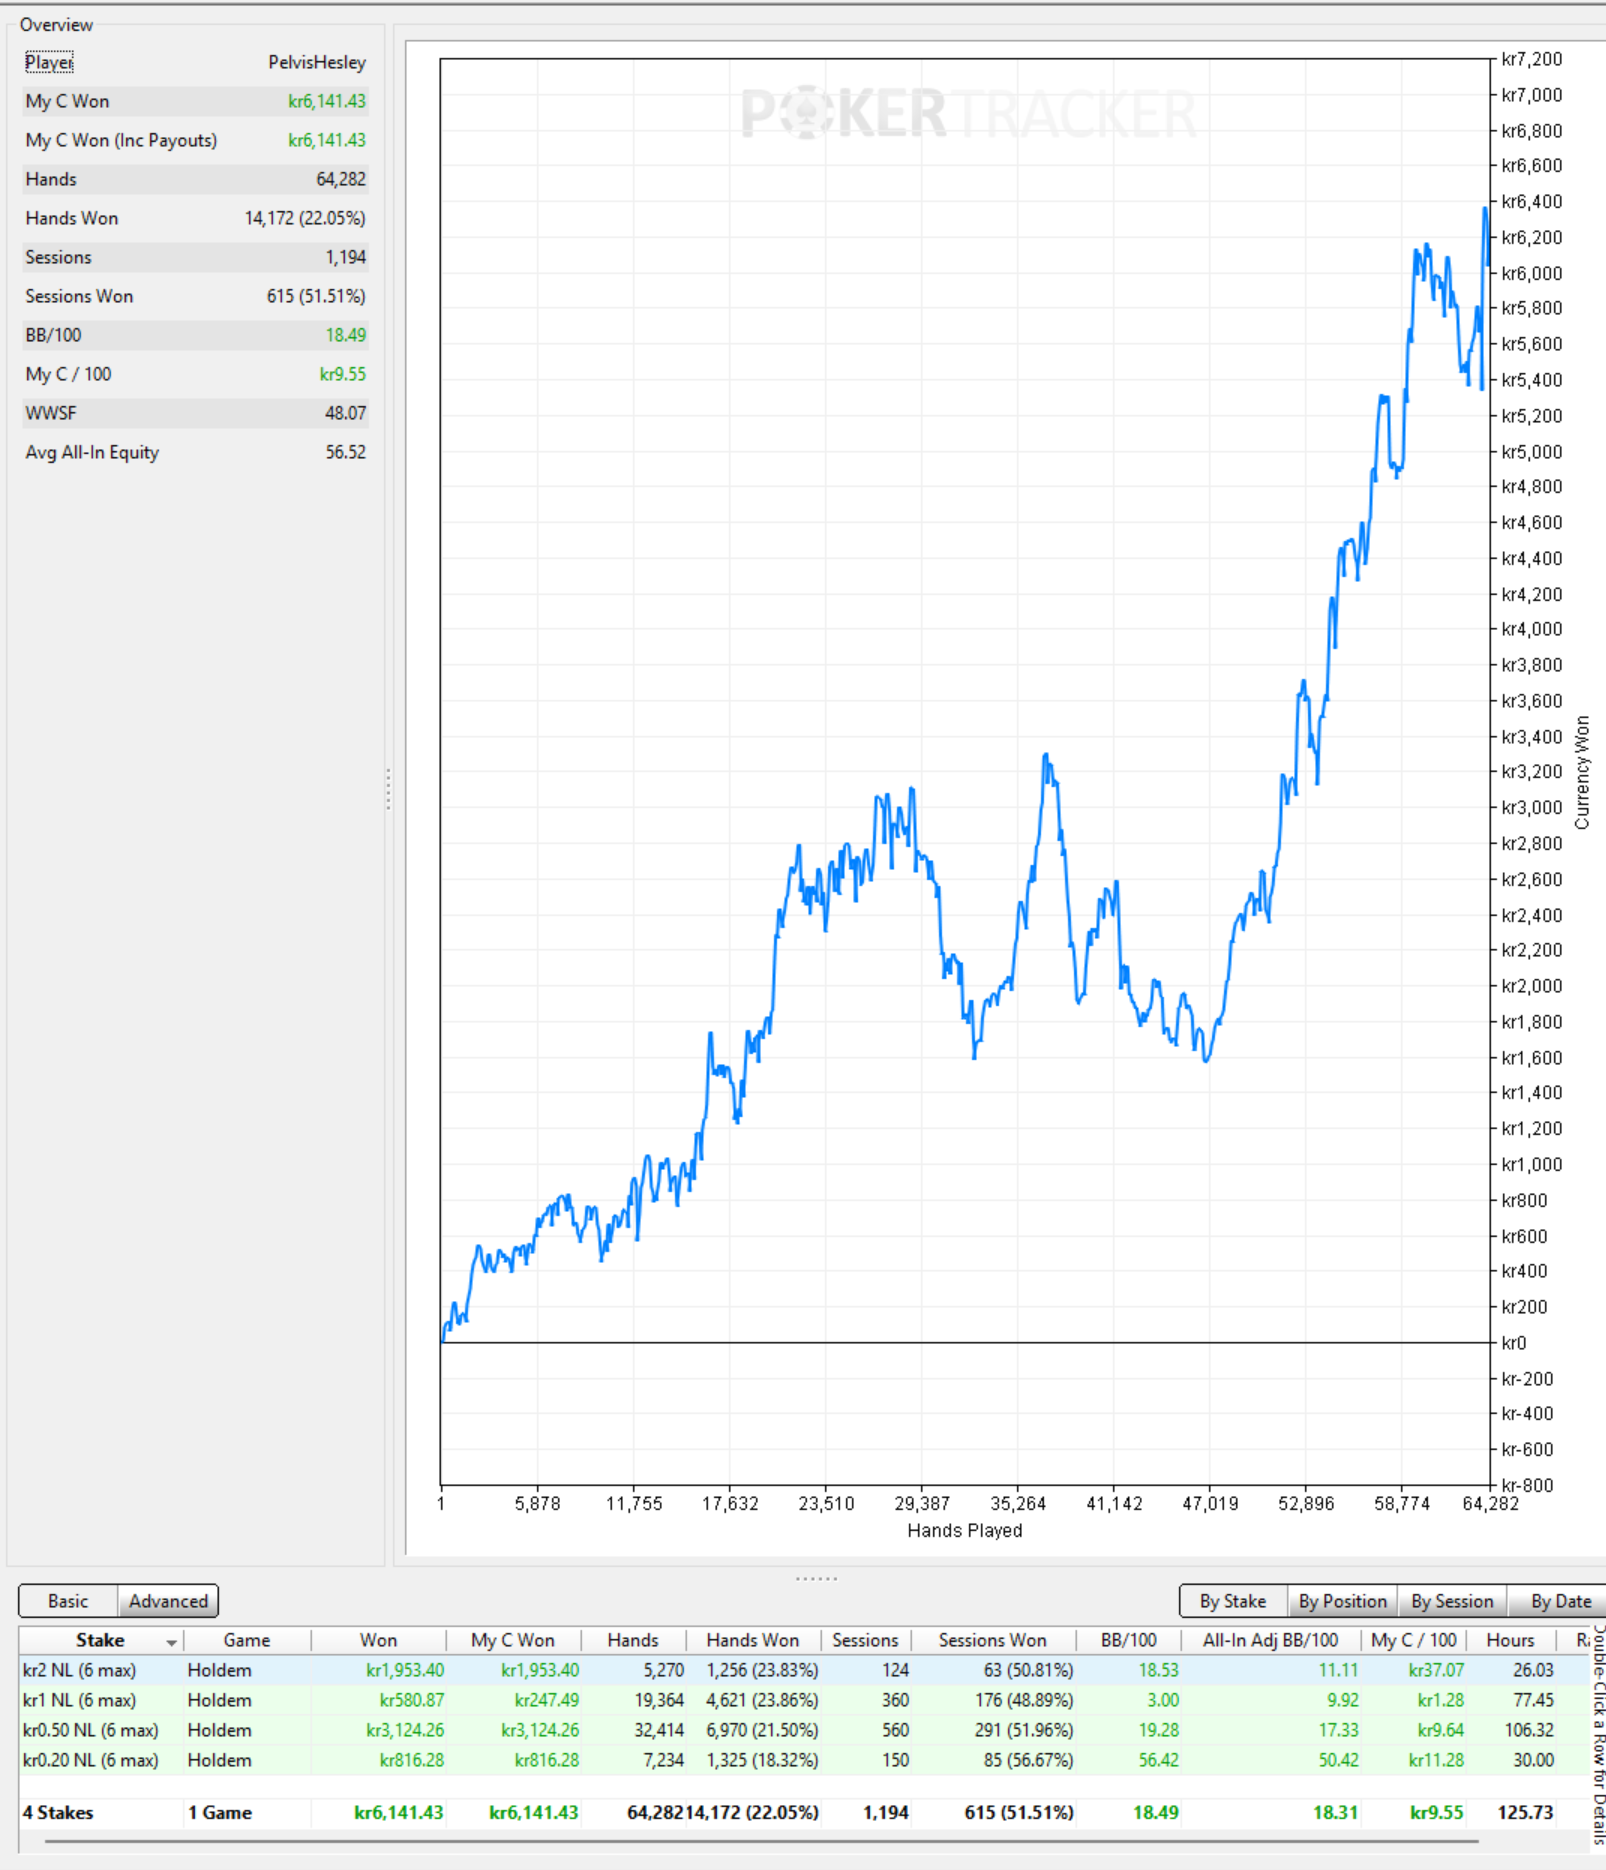Switch to Basic view toggle
The width and height of the screenshot is (1606, 1870).
tap(68, 1601)
